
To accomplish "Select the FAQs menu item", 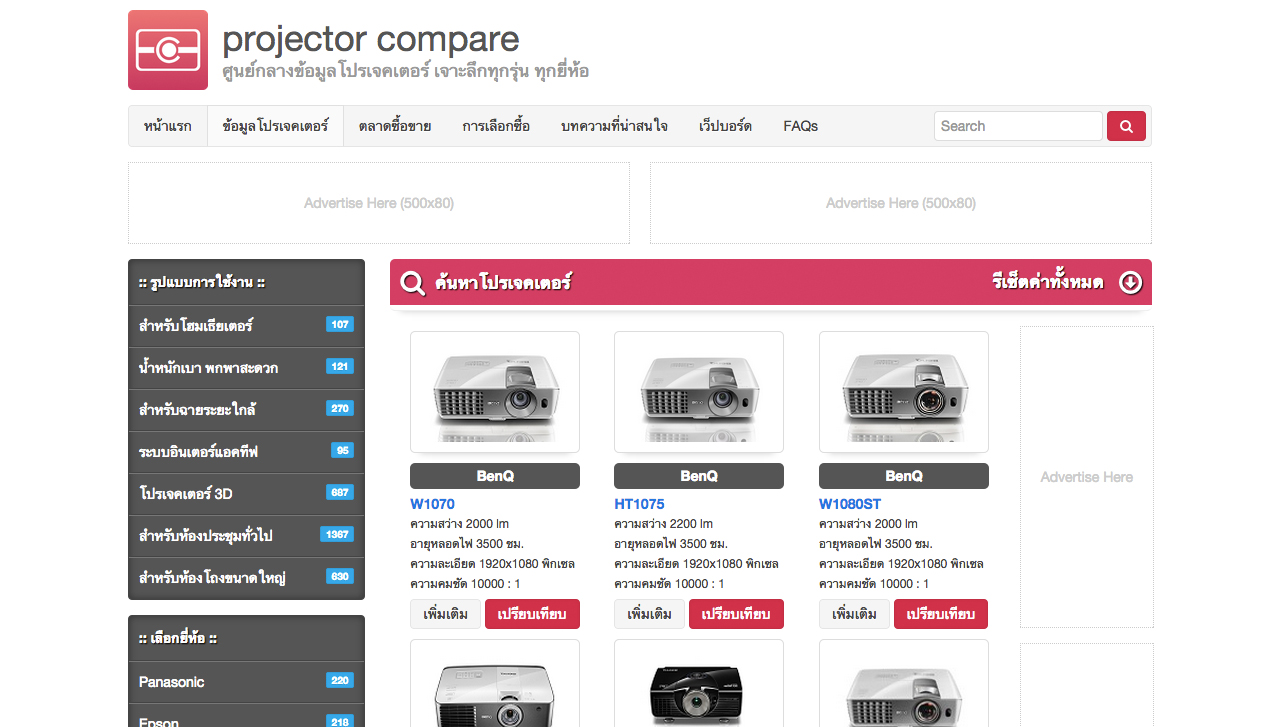I will click(x=800, y=126).
